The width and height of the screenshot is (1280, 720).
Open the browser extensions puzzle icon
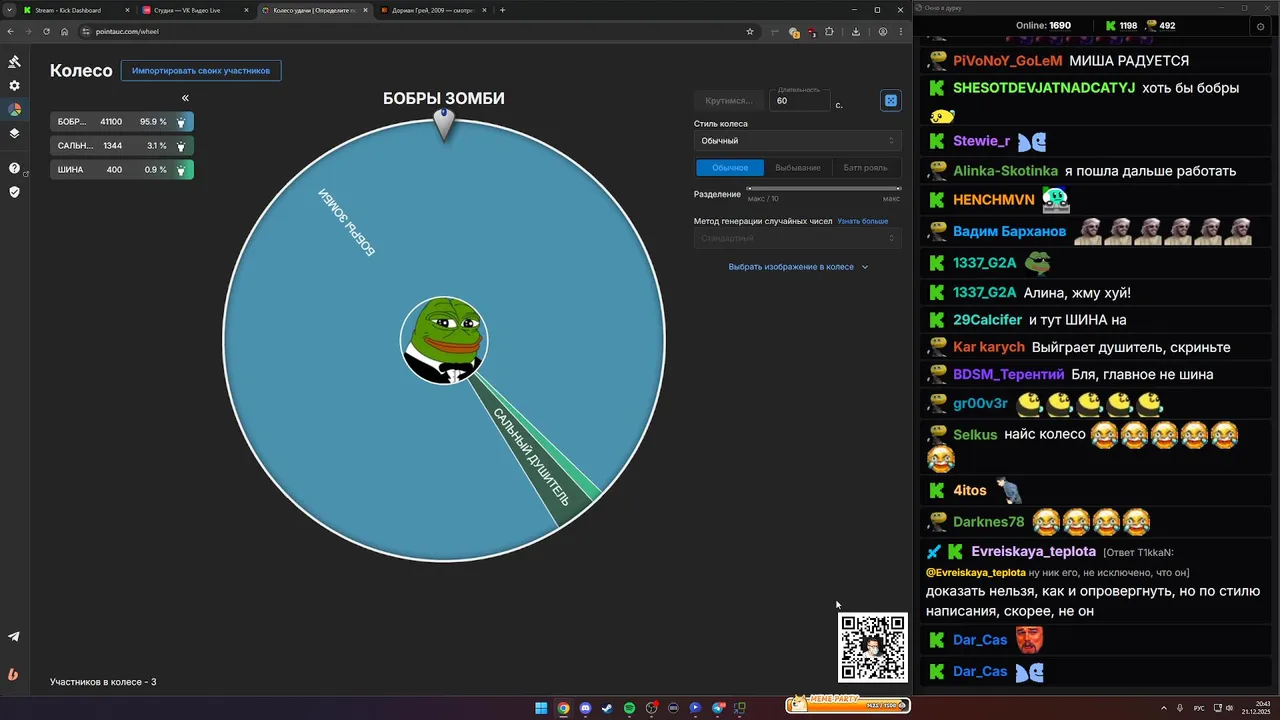pyautogui.click(x=829, y=31)
